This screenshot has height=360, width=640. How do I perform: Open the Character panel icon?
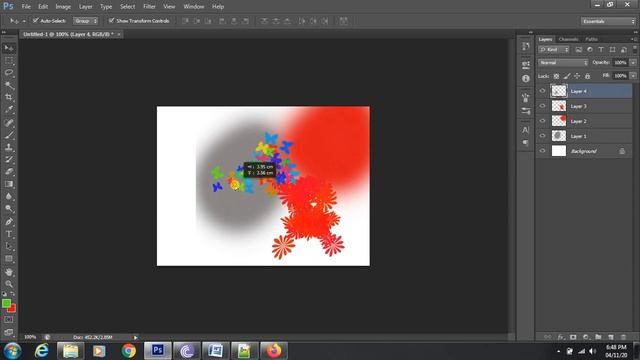tap(526, 130)
